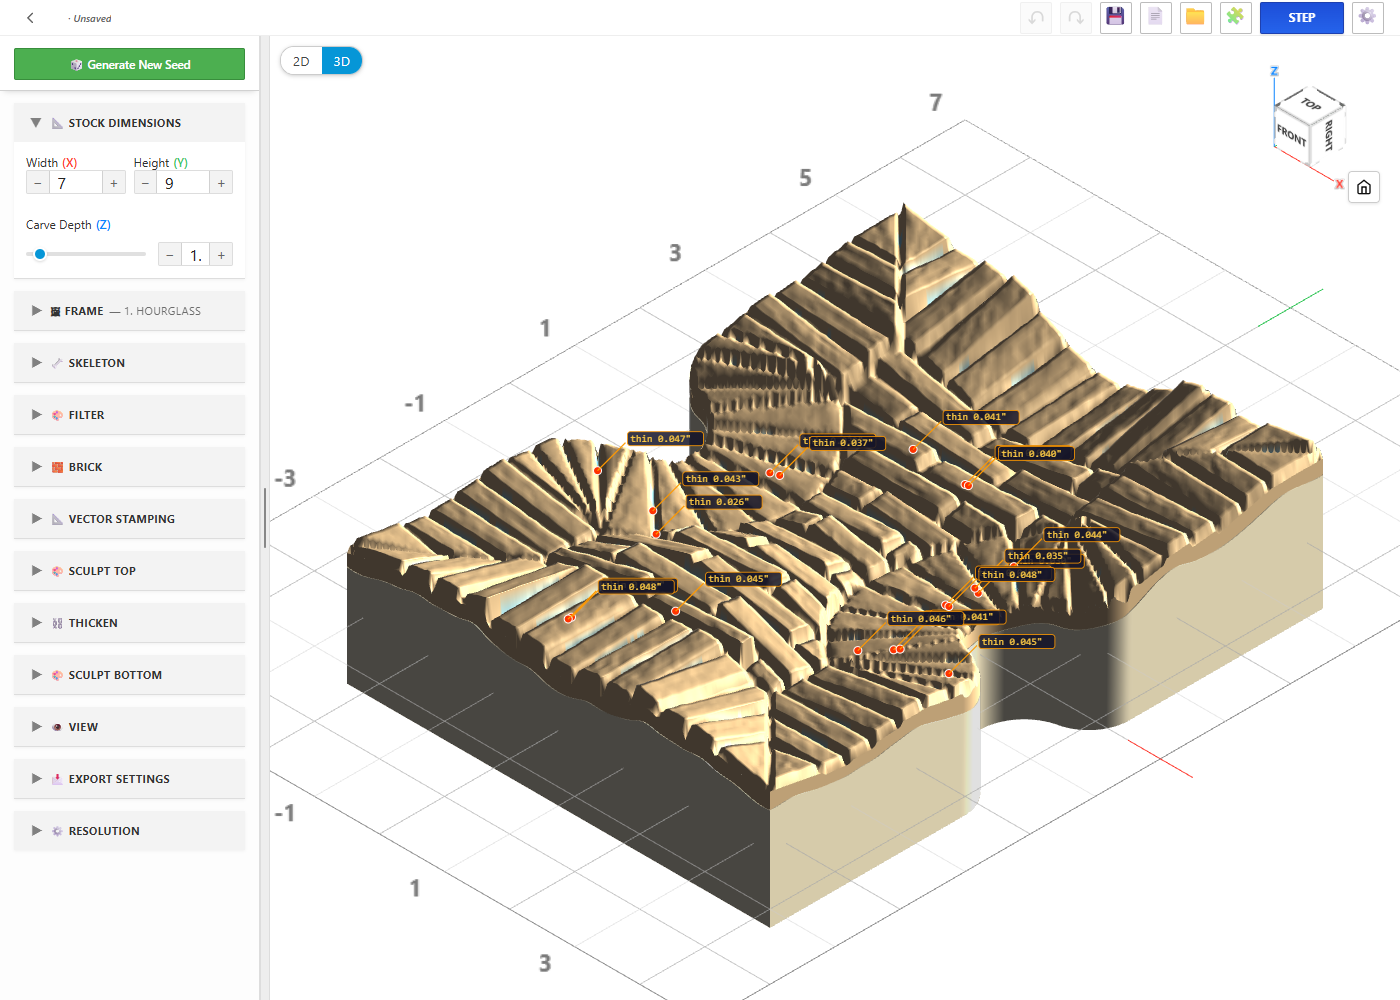Click the blue STEP button

tap(1301, 18)
